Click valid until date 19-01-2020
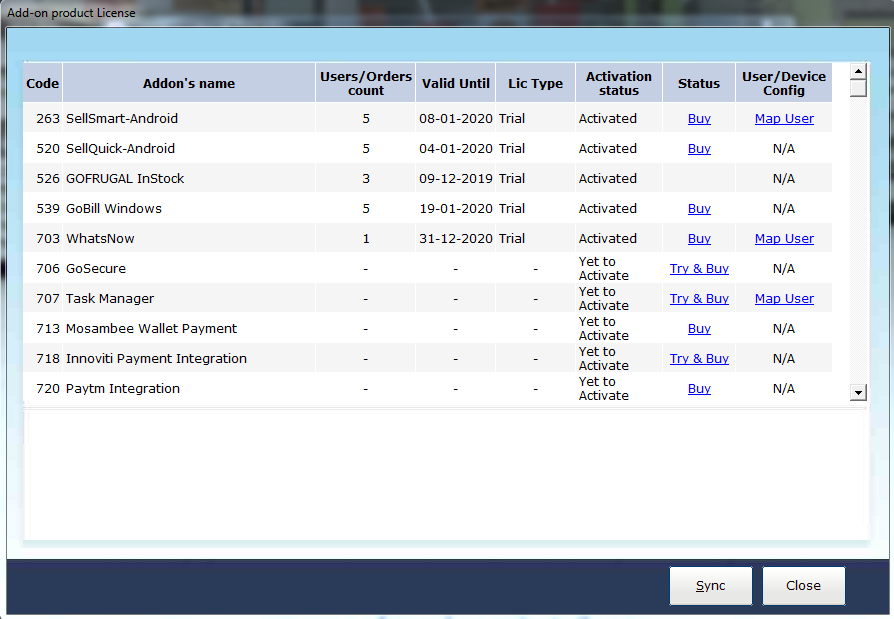This screenshot has width=894, height=619. (x=456, y=209)
